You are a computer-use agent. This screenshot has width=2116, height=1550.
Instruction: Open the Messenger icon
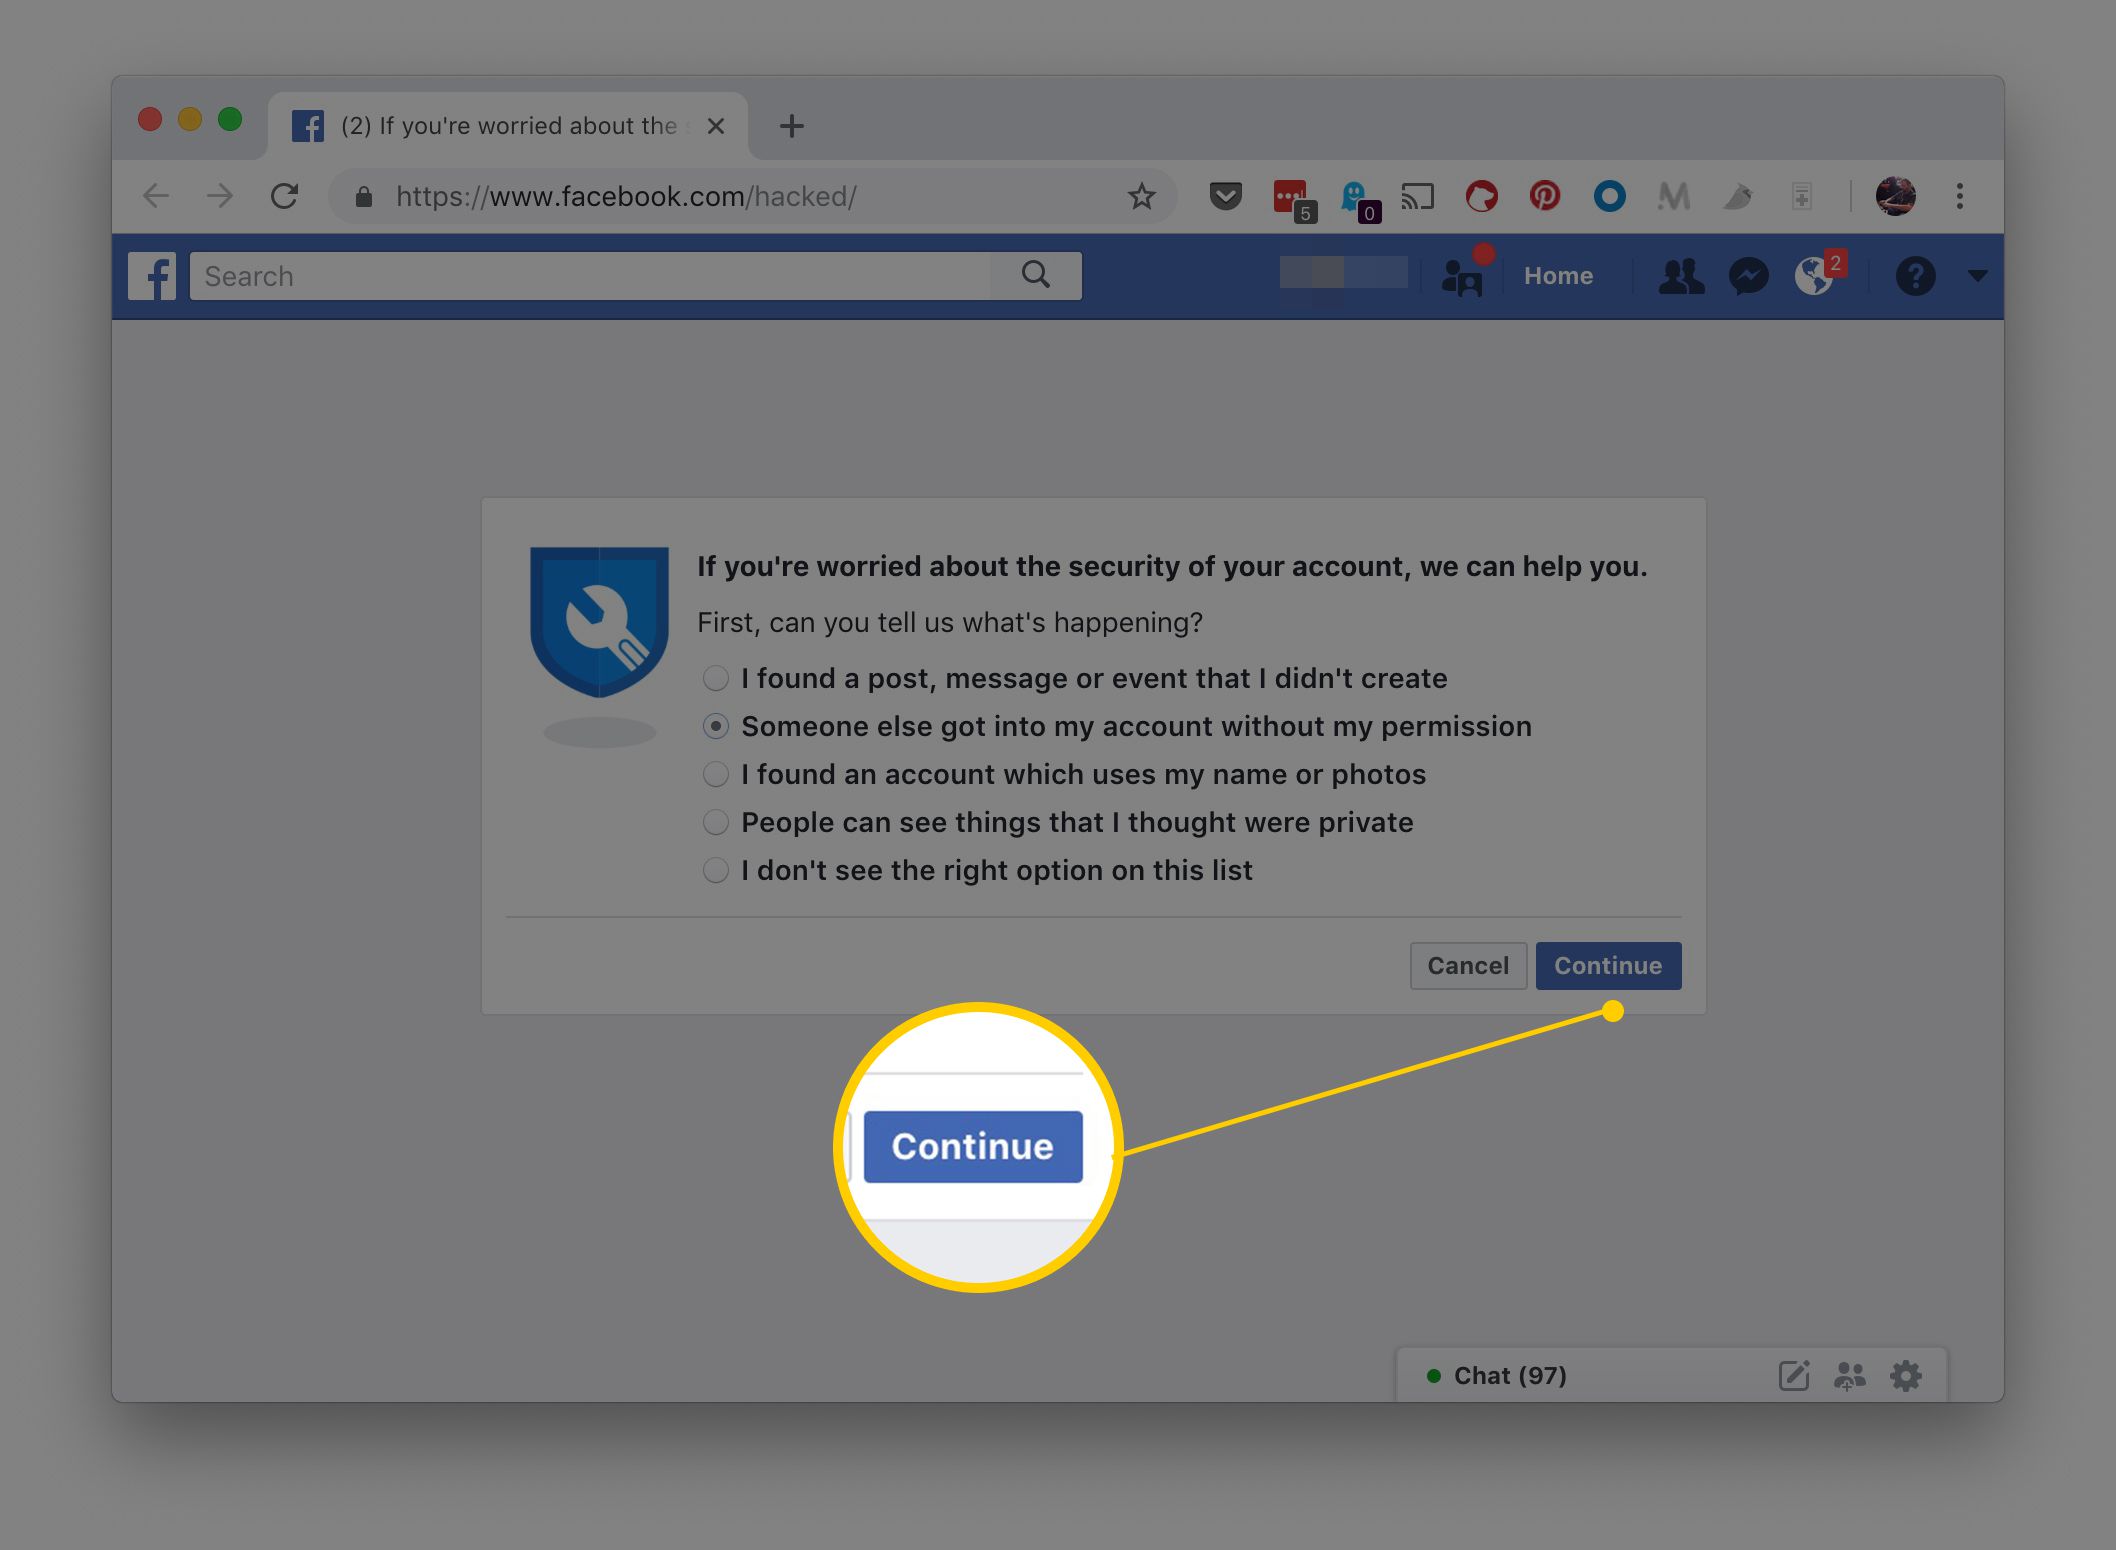[1746, 274]
